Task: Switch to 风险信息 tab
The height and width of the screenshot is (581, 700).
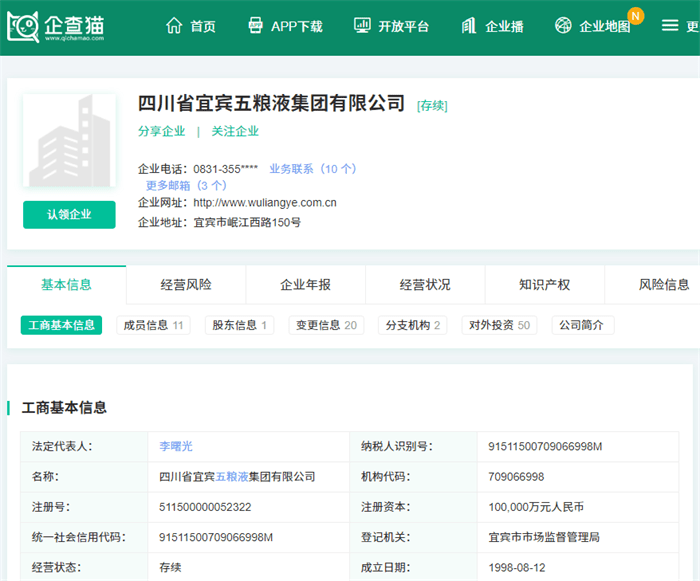Action: (664, 284)
